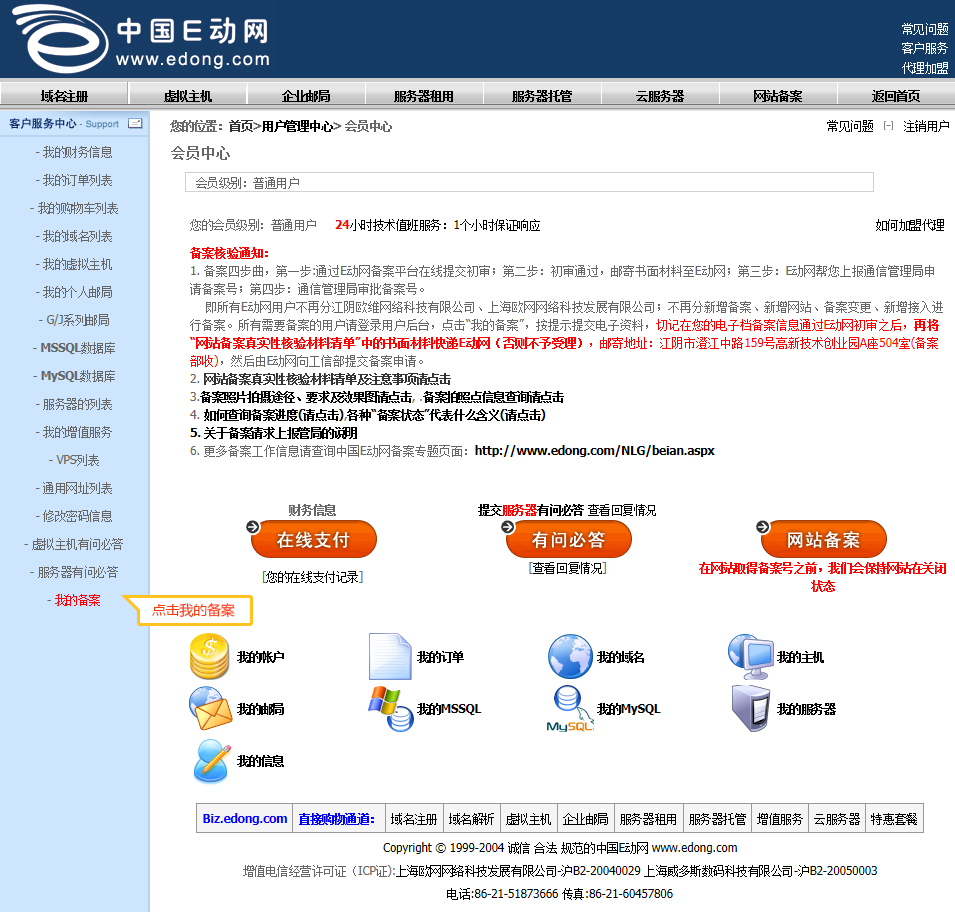Open the 我的MSSQL Windows database icon
Viewport: 955px width, 913px height.
pyautogui.click(x=390, y=708)
